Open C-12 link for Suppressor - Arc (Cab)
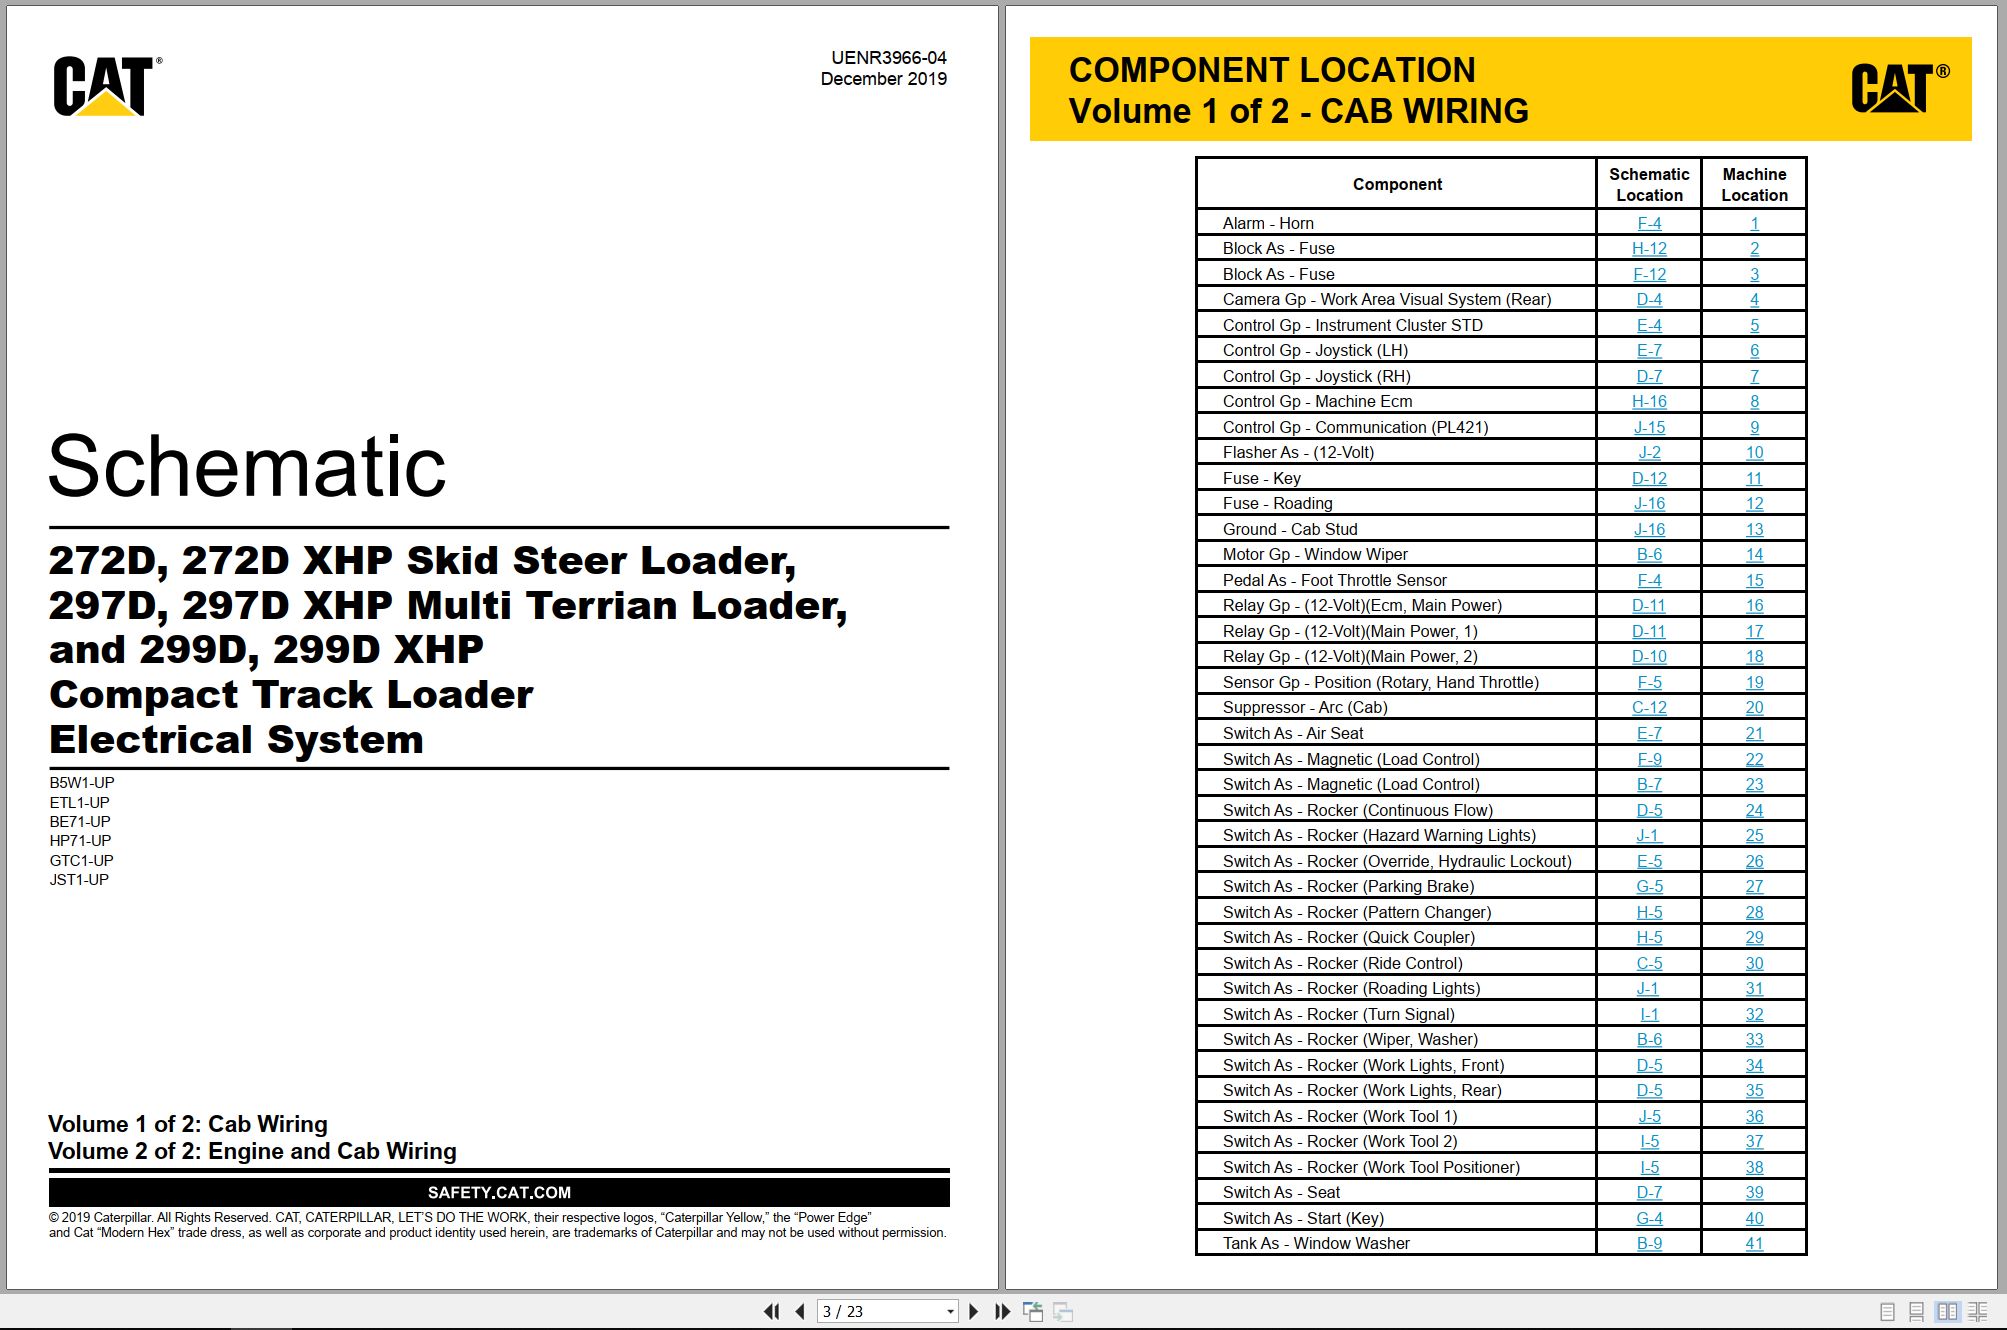 [1649, 707]
